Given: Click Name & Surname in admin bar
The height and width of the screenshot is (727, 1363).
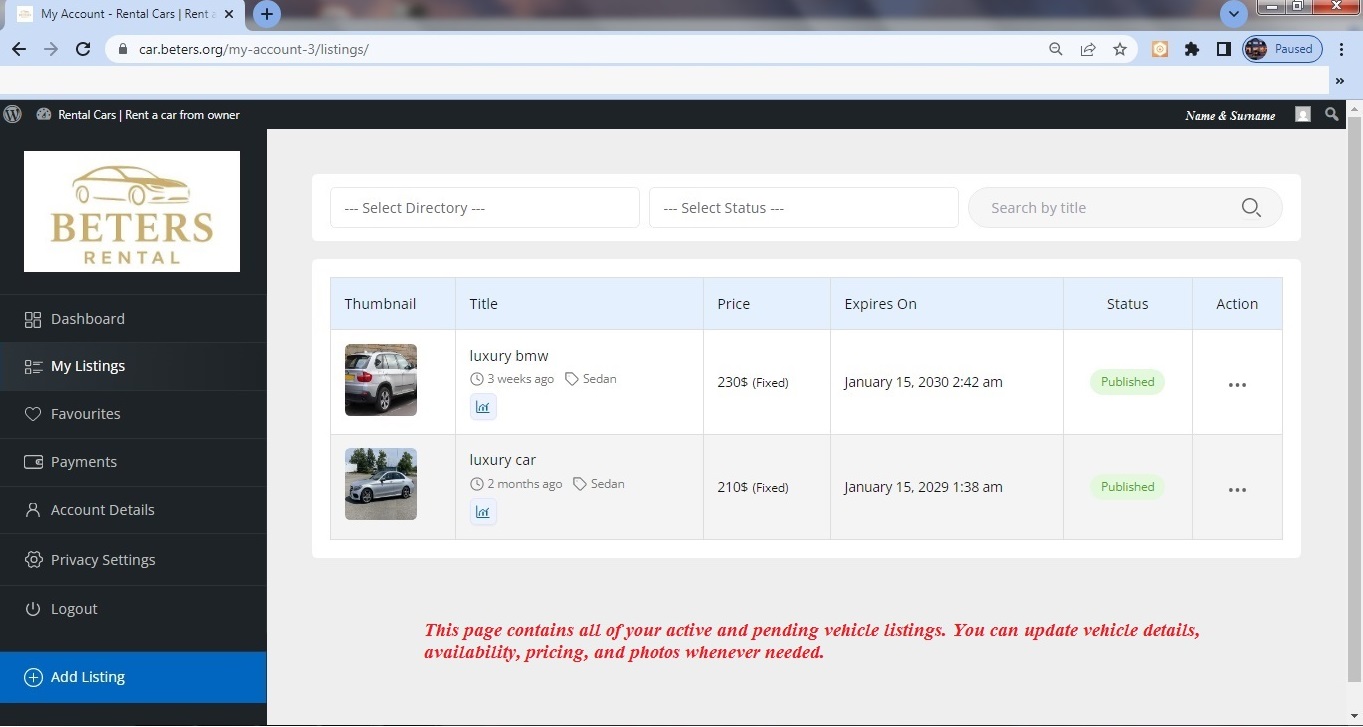Looking at the screenshot, I should coord(1230,116).
